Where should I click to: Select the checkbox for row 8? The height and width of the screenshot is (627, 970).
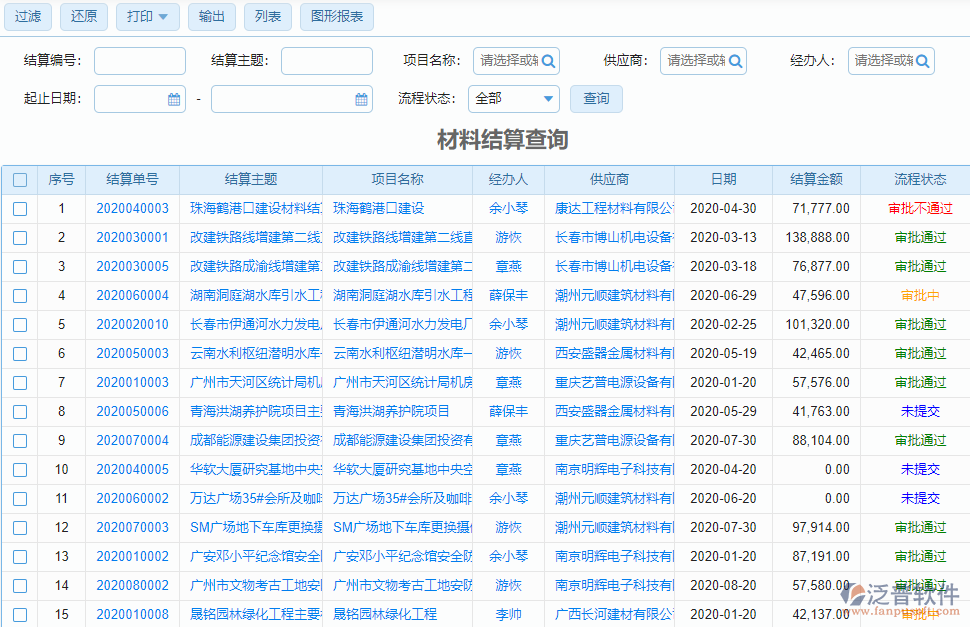[x=20, y=412]
